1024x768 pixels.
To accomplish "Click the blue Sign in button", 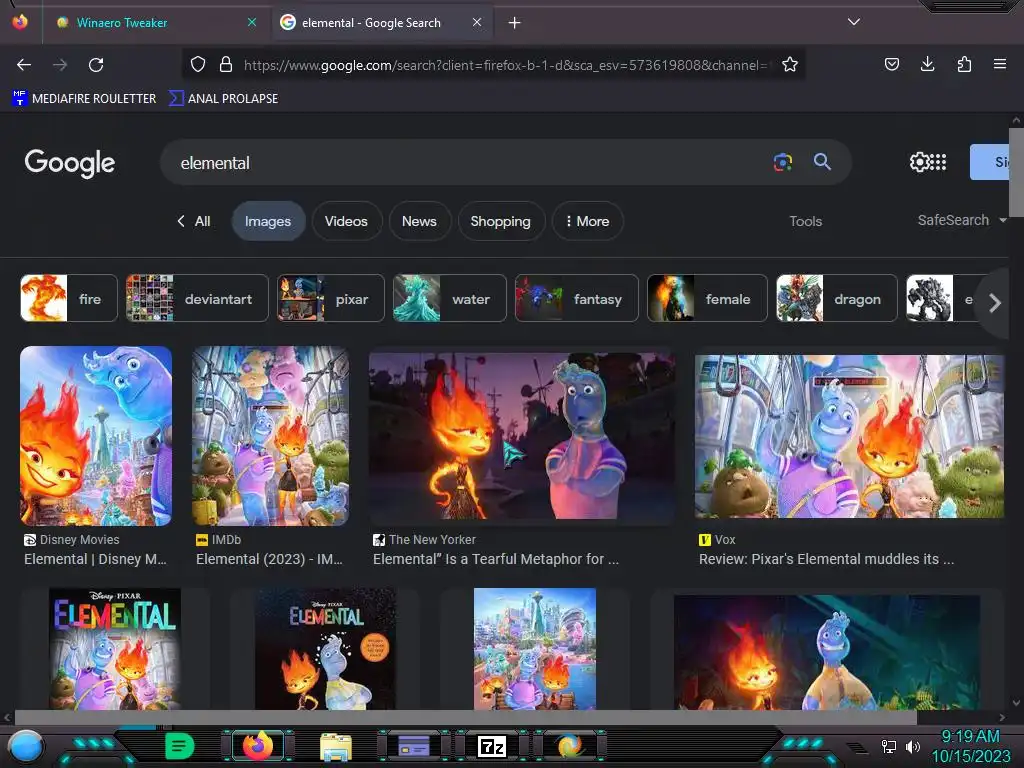I will point(989,162).
